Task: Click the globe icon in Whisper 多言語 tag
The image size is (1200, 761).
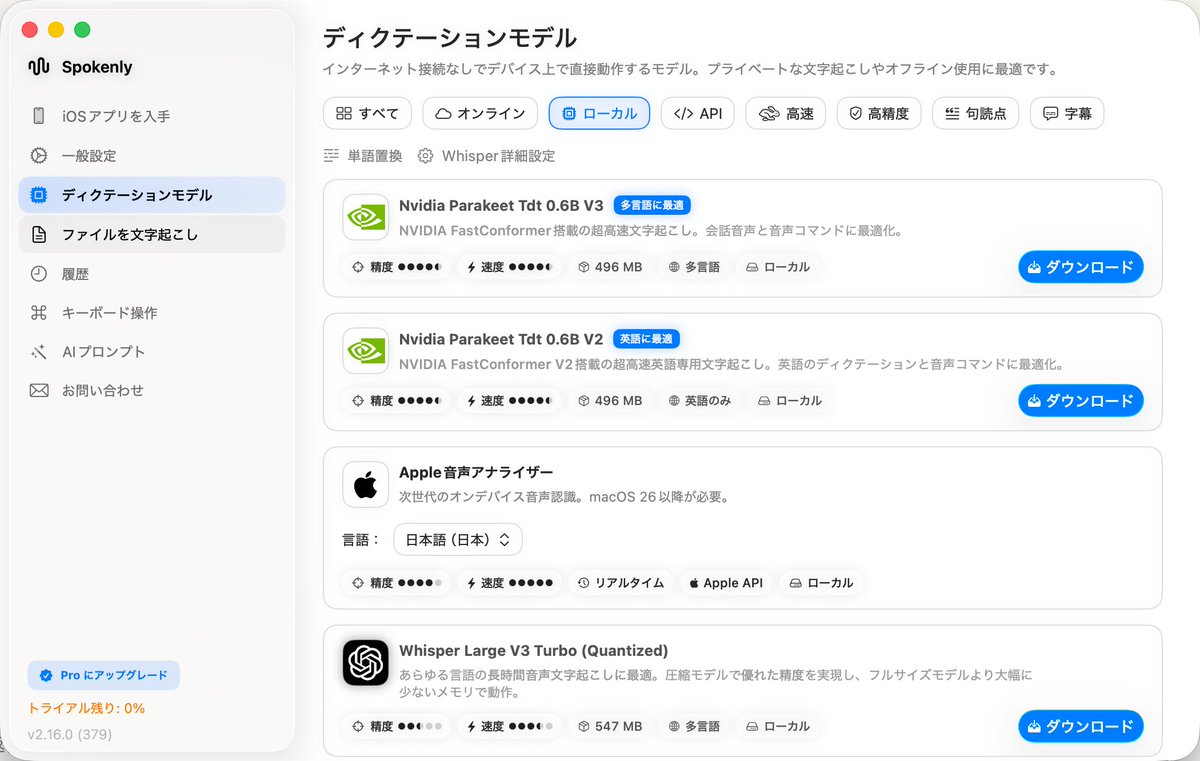Action: pos(674,726)
